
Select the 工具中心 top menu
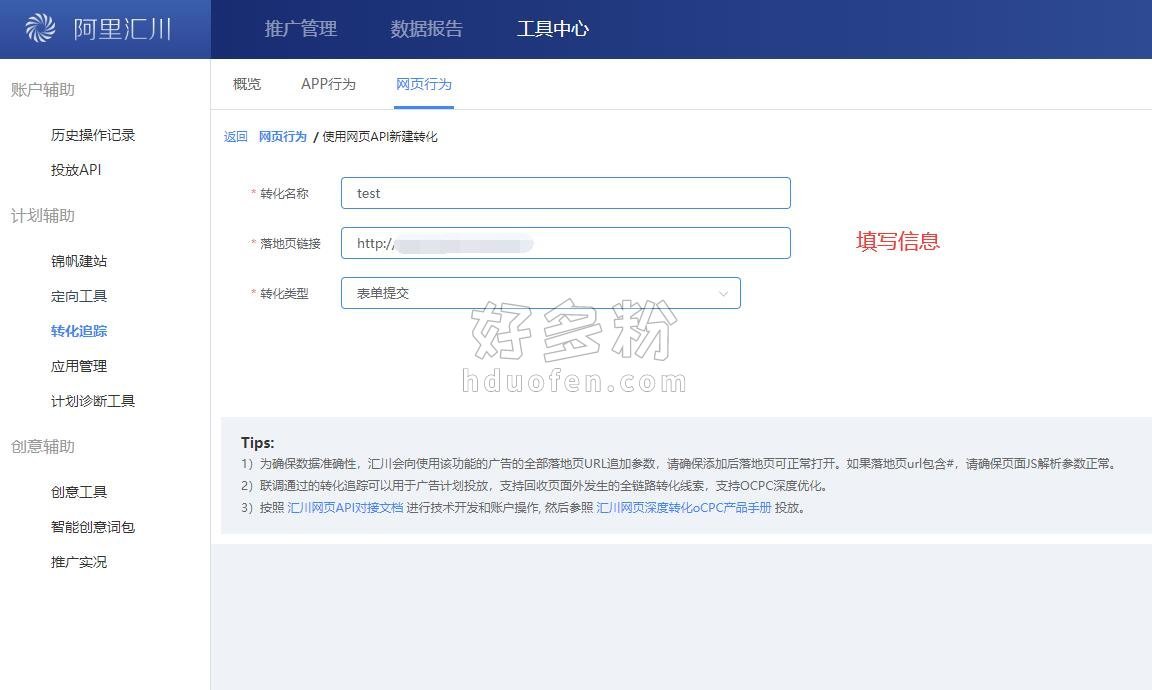pyautogui.click(x=552, y=29)
